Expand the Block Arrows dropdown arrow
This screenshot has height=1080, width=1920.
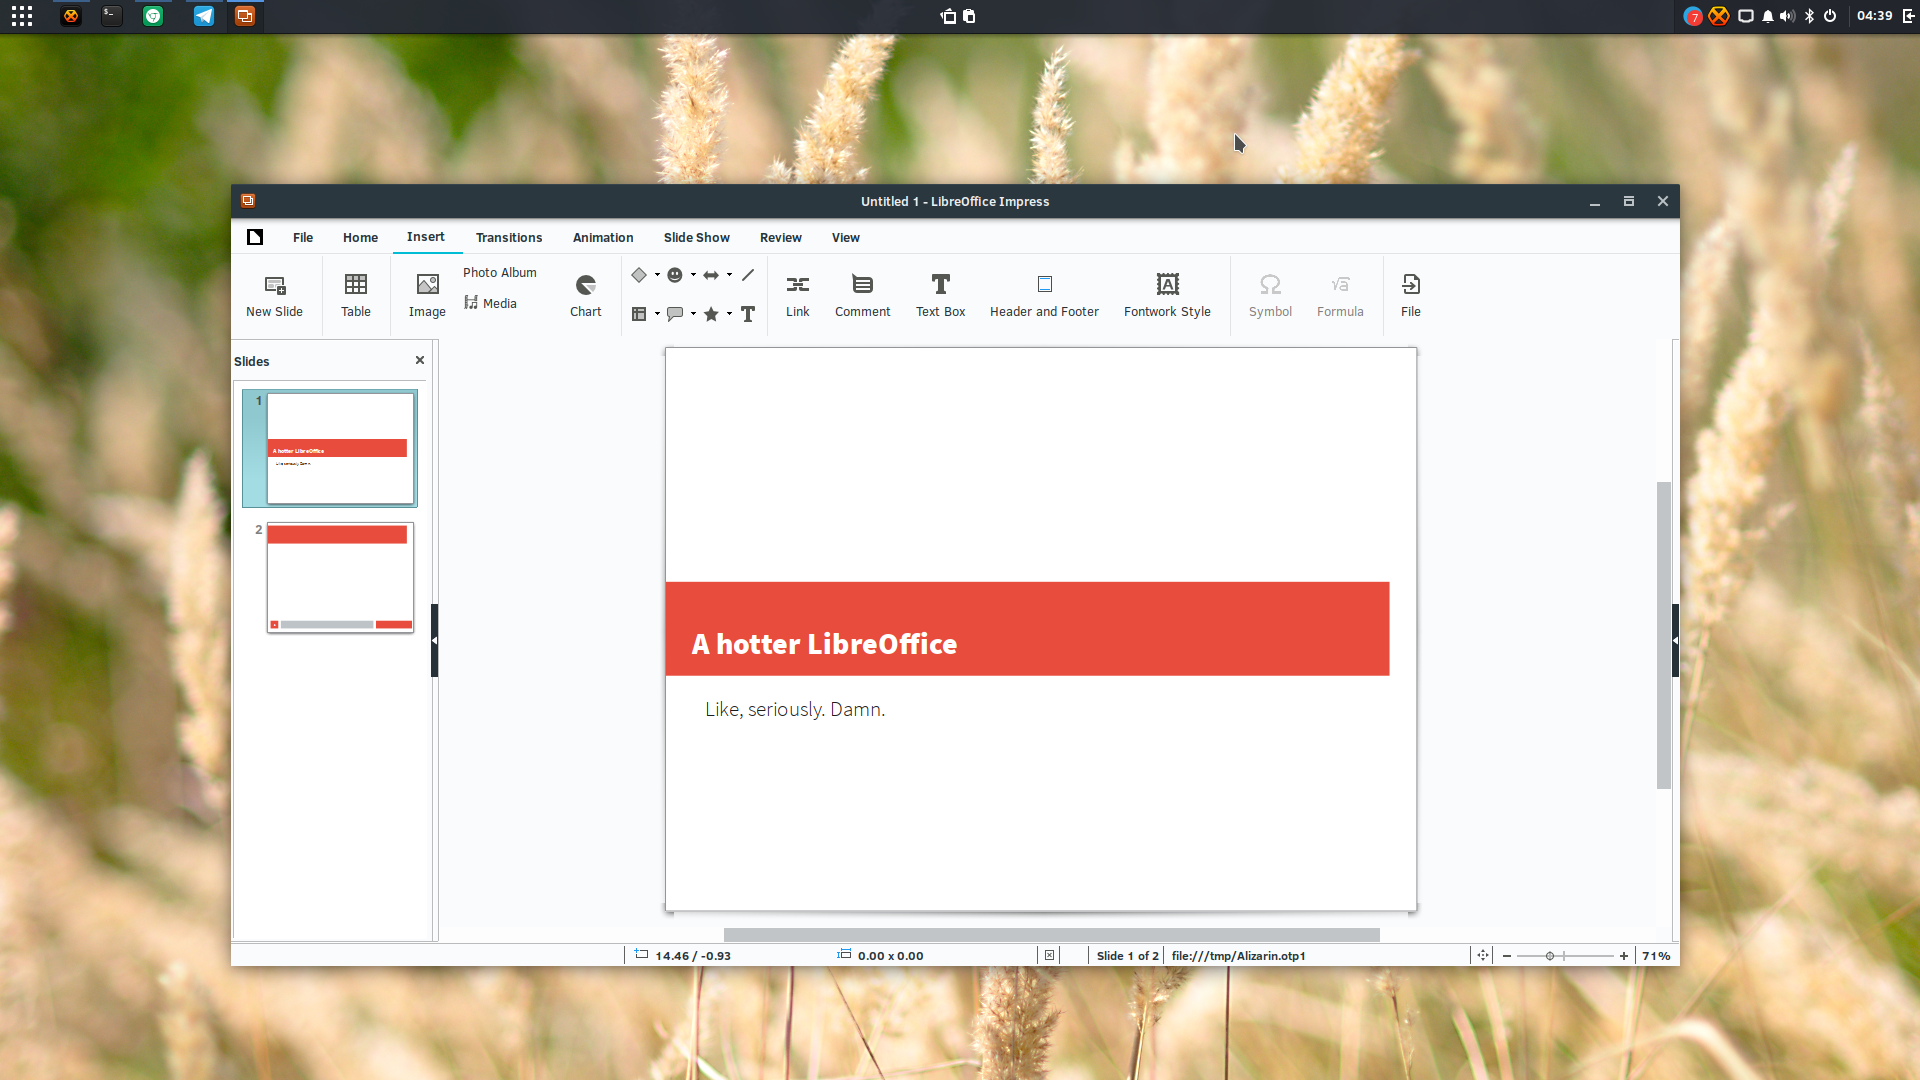[x=729, y=275]
